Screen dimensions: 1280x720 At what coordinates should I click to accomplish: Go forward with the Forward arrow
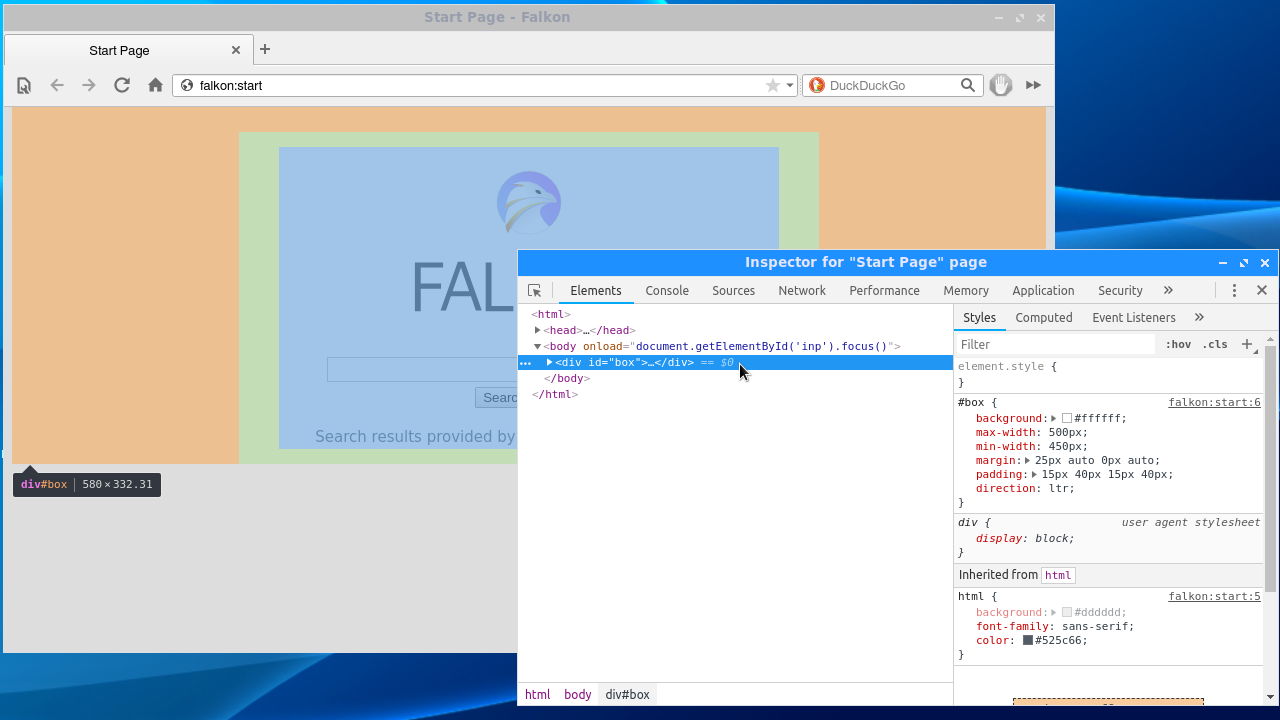(89, 86)
